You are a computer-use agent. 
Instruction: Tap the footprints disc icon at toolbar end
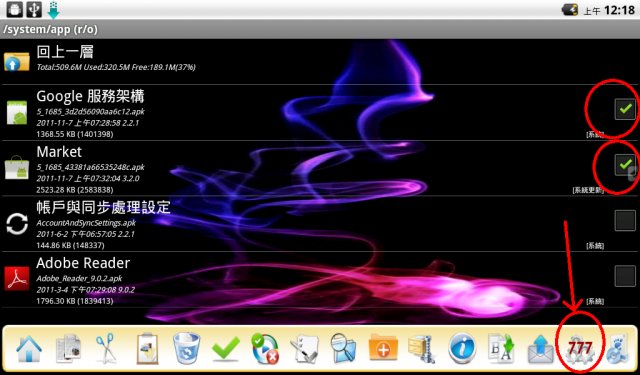[x=617, y=349]
